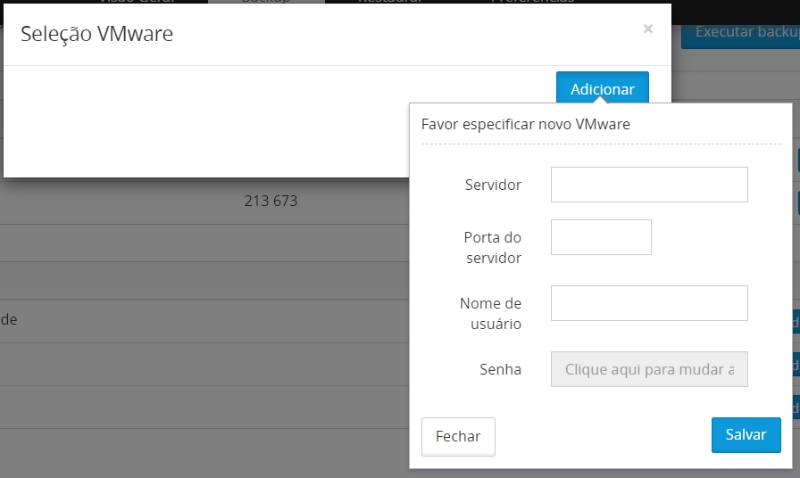Save the new VMware with Salvar
Screen dimensions: 800x478
click(746, 435)
